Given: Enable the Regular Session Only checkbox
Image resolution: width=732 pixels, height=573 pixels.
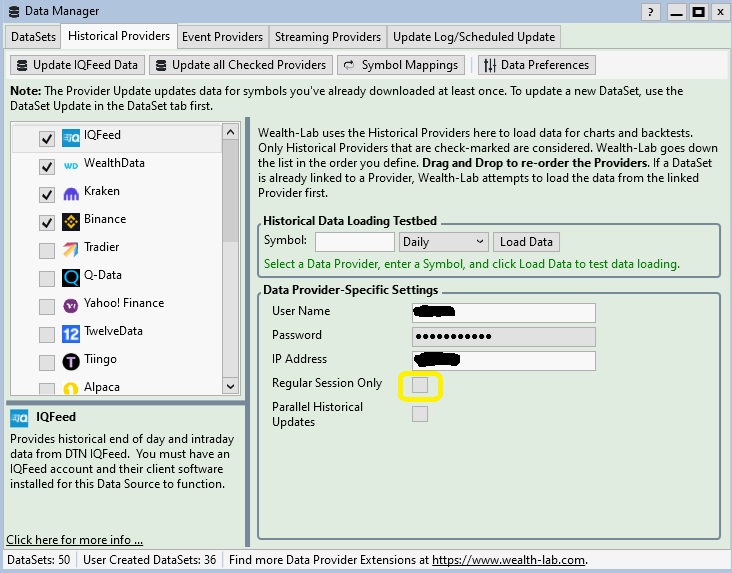Looking at the screenshot, I should (x=420, y=385).
